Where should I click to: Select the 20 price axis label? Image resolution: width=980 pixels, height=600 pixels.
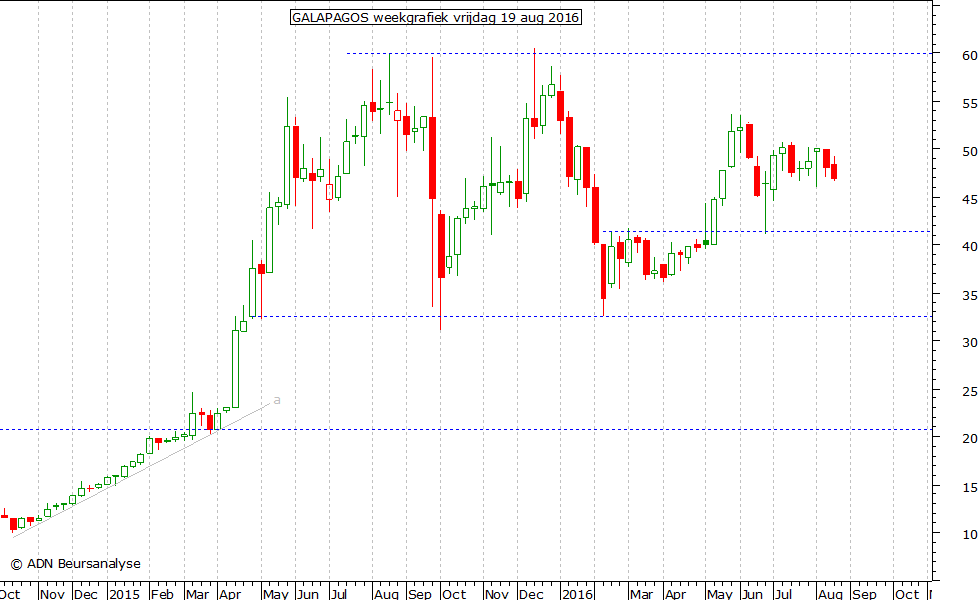(x=969, y=439)
